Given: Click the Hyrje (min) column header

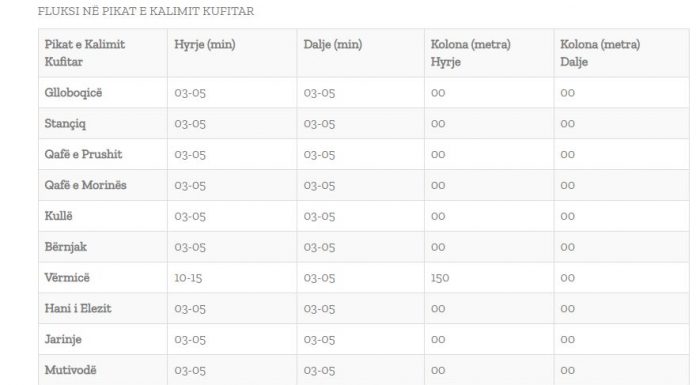Looking at the screenshot, I should tap(205, 44).
